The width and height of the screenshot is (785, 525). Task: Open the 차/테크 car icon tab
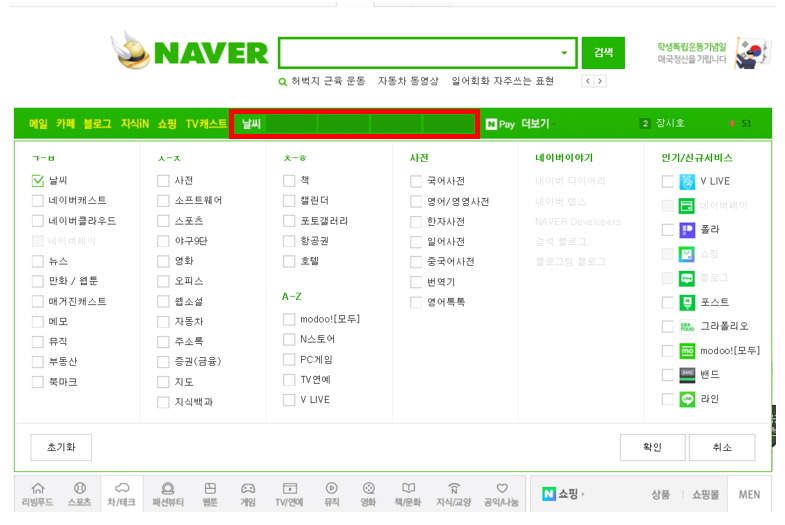tap(122, 494)
